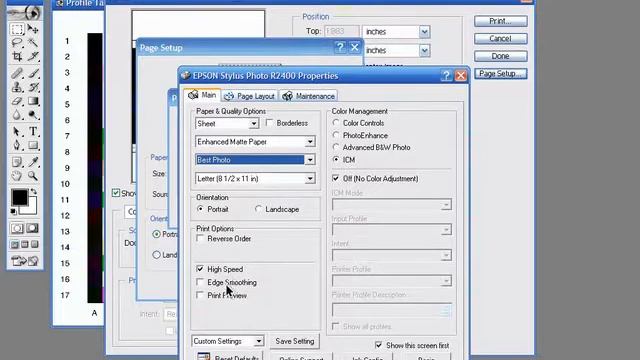Select the Hand tool
Screen dimensions: 640x360
point(17,176)
